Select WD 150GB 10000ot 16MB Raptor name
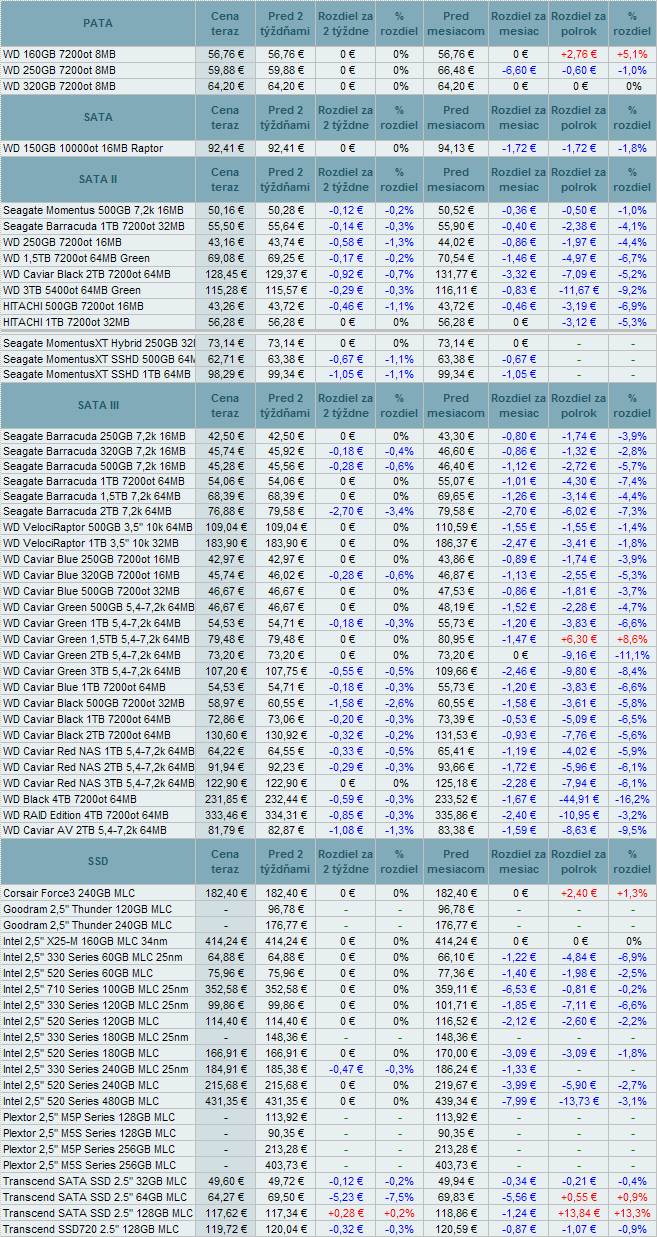657x1237 pixels. pos(83,148)
